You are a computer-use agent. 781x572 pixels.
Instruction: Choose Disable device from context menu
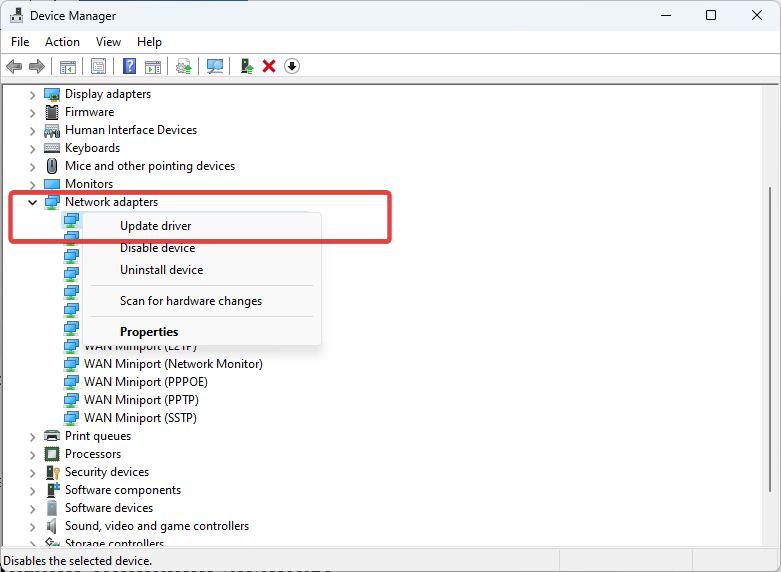pos(202,248)
